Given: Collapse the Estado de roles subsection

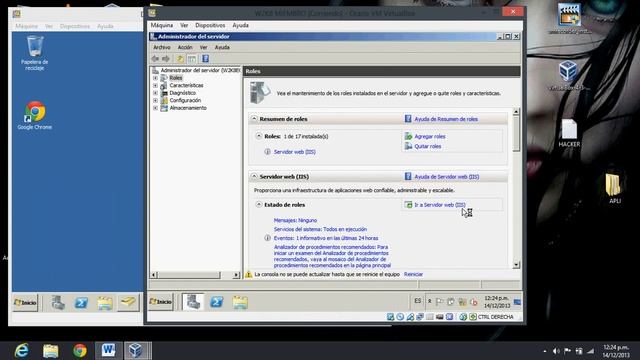Looking at the screenshot, I should tap(259, 204).
